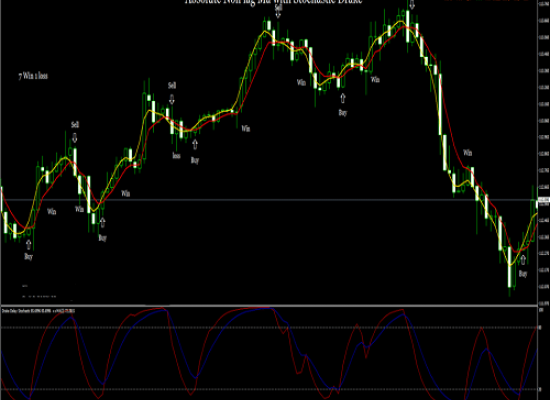Click the '7 Win 1 loss' summary text
This screenshot has width=550, height=400.
pos(33,76)
